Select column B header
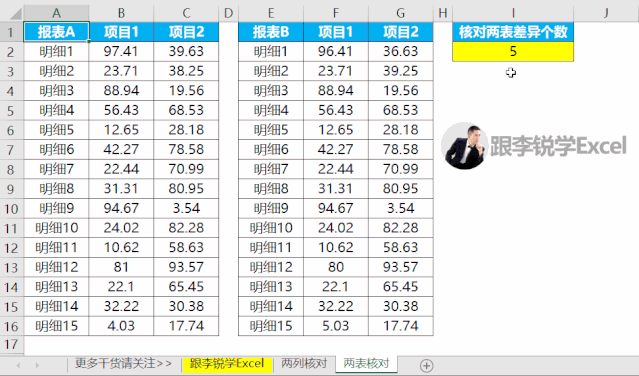639x376 pixels. [121, 13]
